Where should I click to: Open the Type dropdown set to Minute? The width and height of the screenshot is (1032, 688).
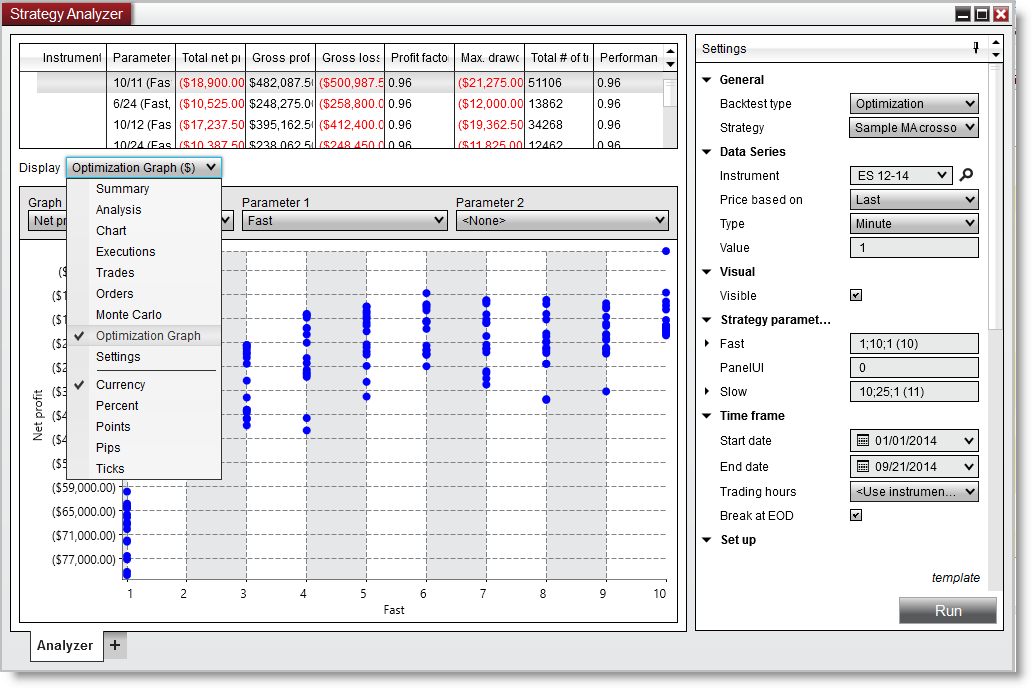[x=913, y=223]
